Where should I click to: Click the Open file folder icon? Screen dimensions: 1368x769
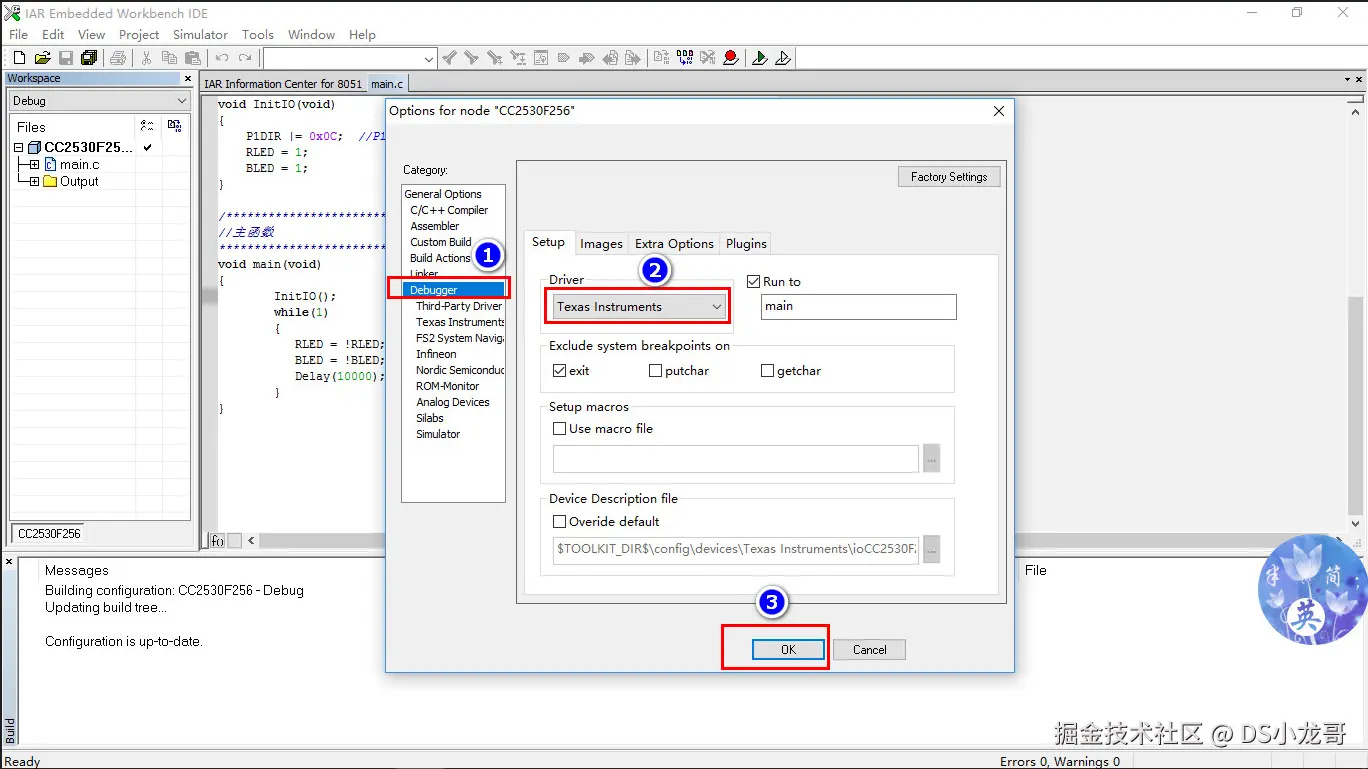pyautogui.click(x=42, y=58)
